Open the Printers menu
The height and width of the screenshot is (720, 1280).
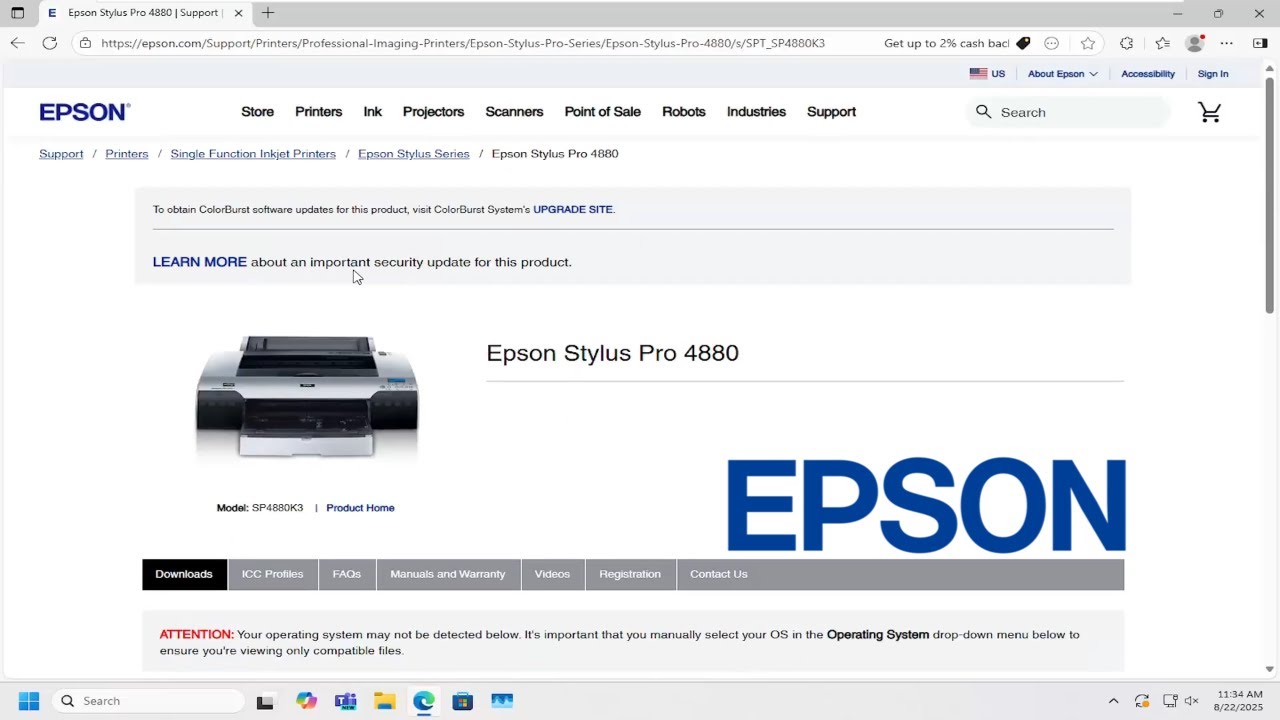[318, 112]
